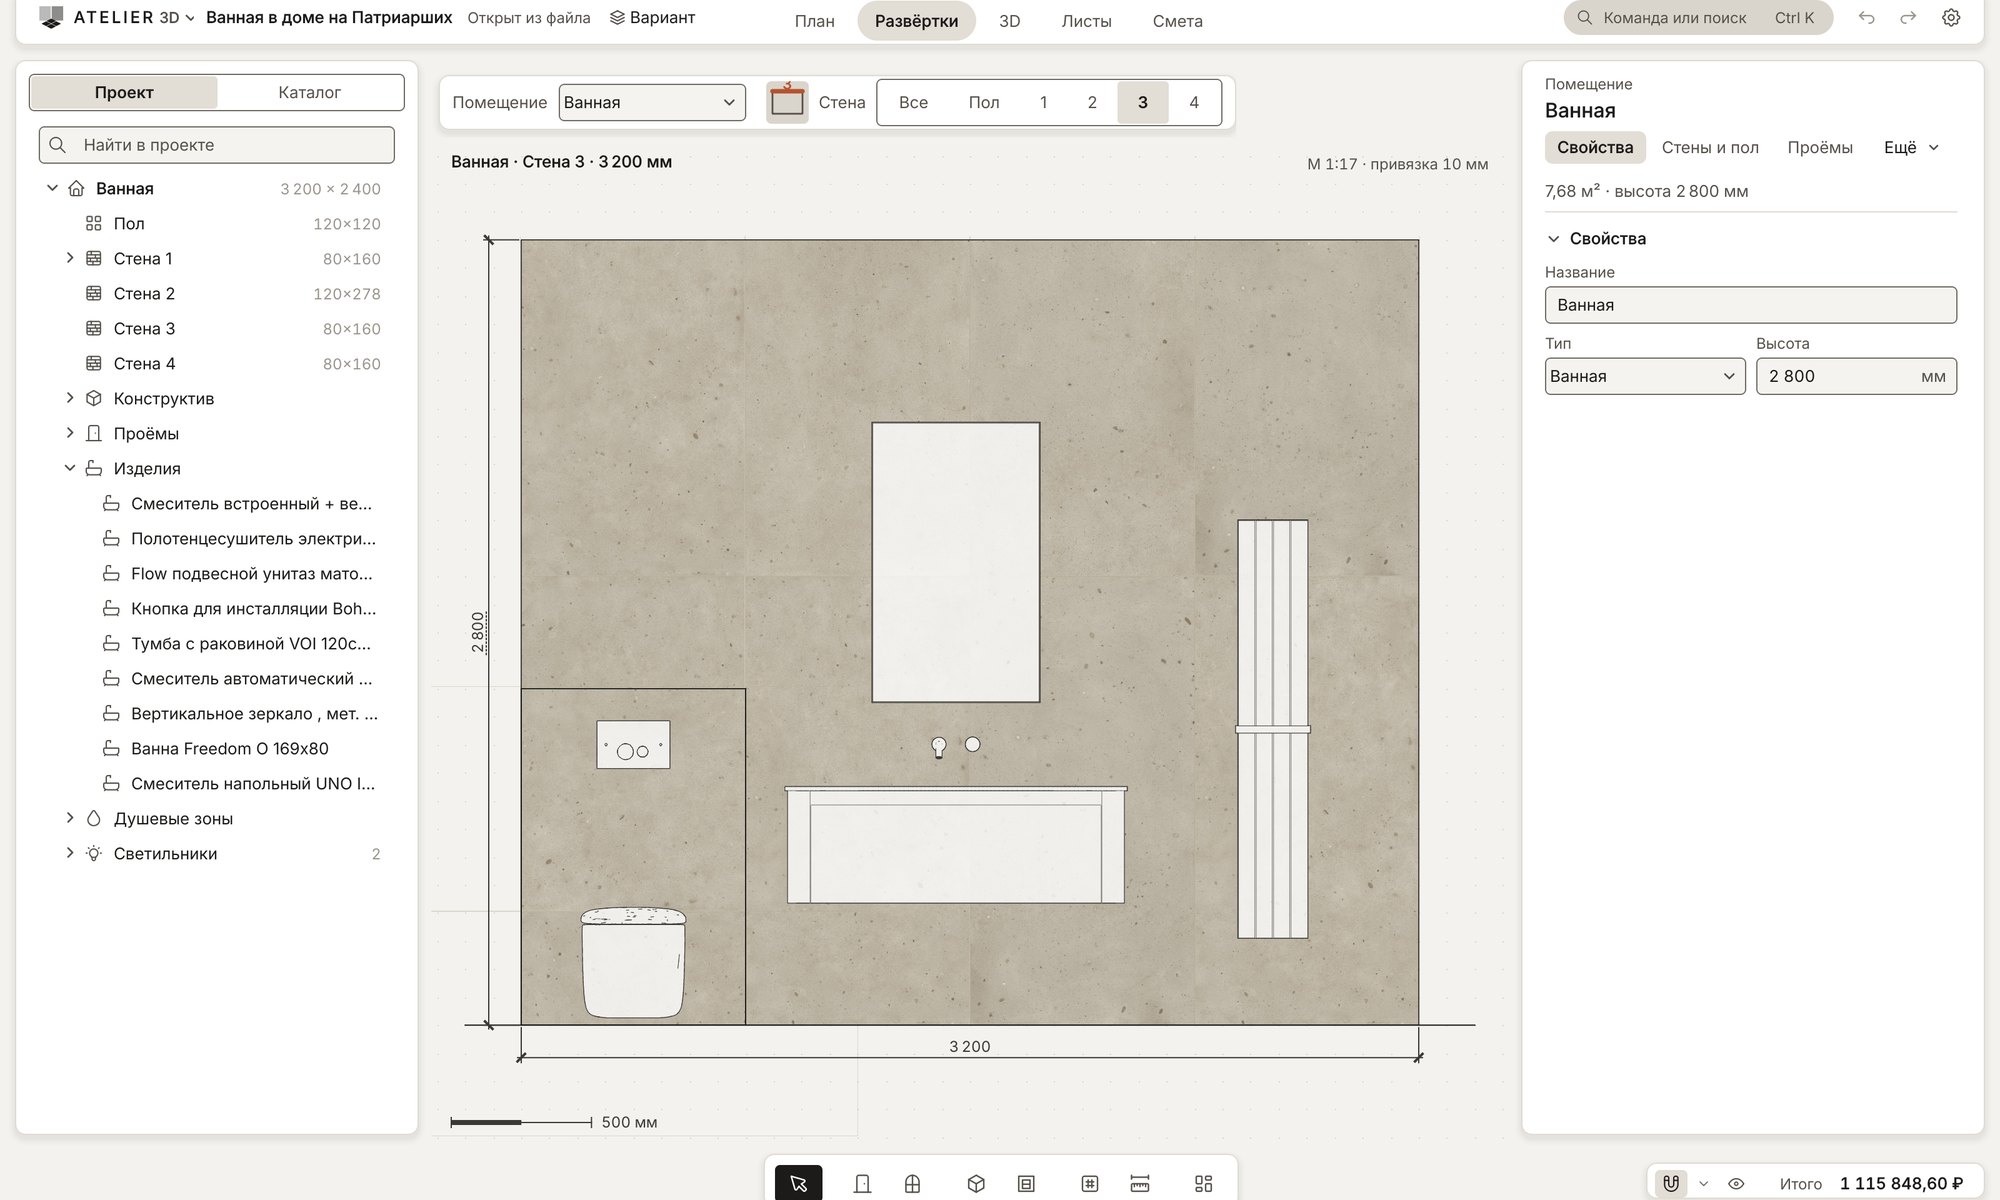This screenshot has width=2000, height=1200.
Task: Click the redo arrow
Action: tap(1908, 18)
